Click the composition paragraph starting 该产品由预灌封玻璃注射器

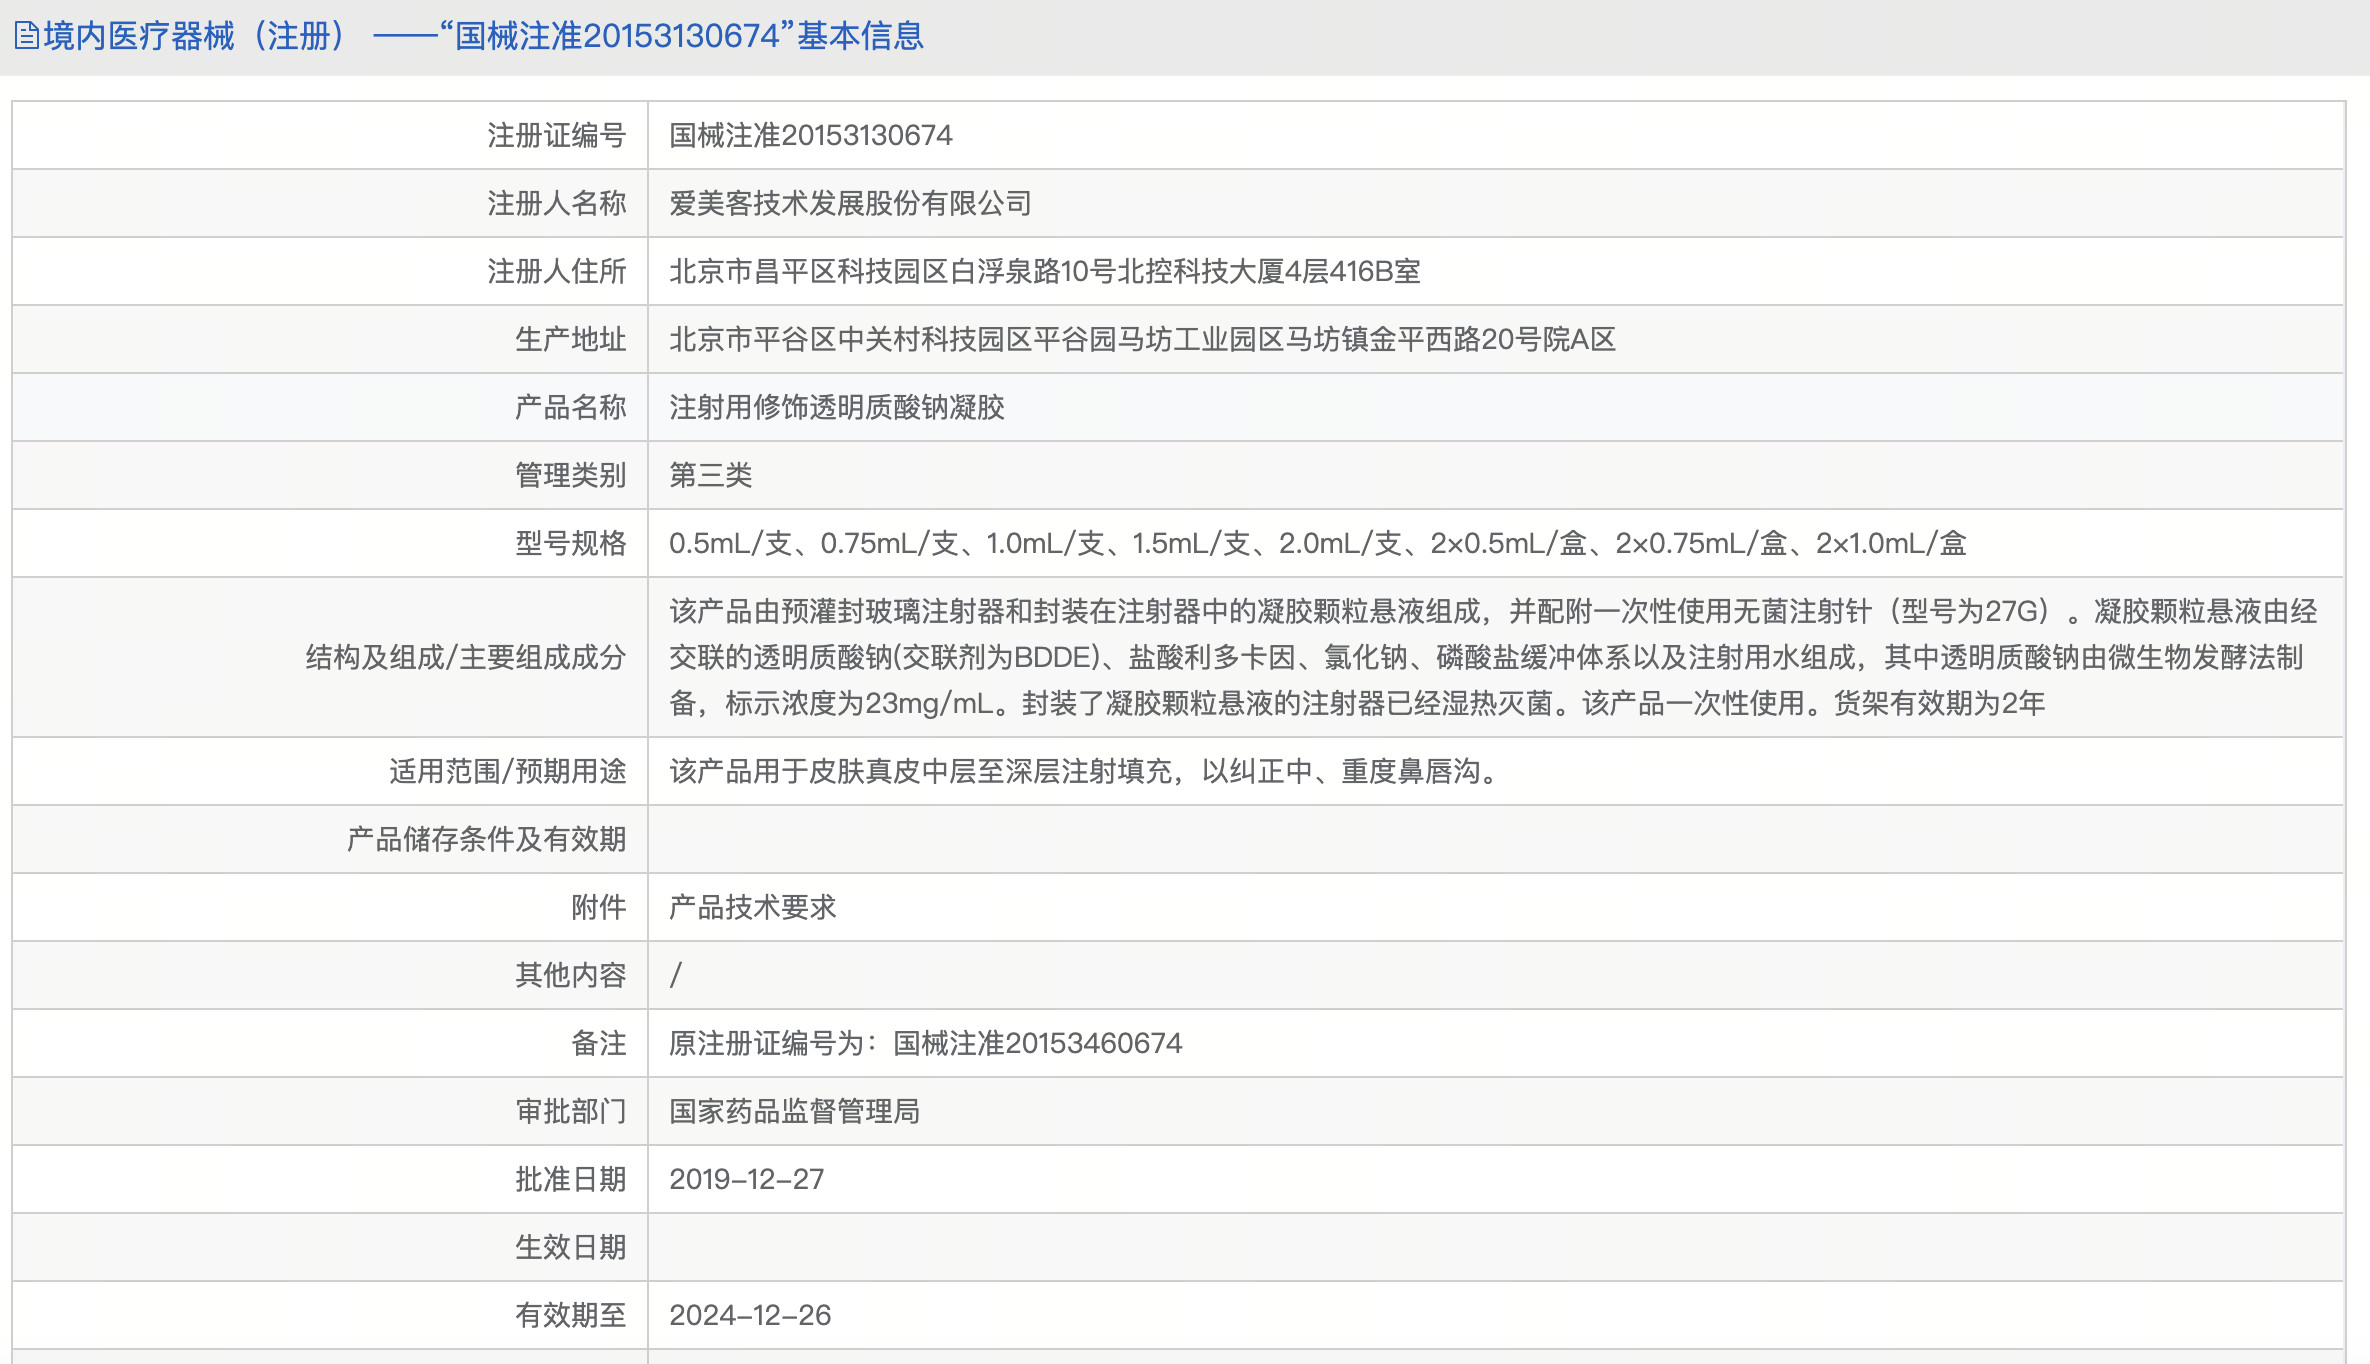pos(1493,657)
